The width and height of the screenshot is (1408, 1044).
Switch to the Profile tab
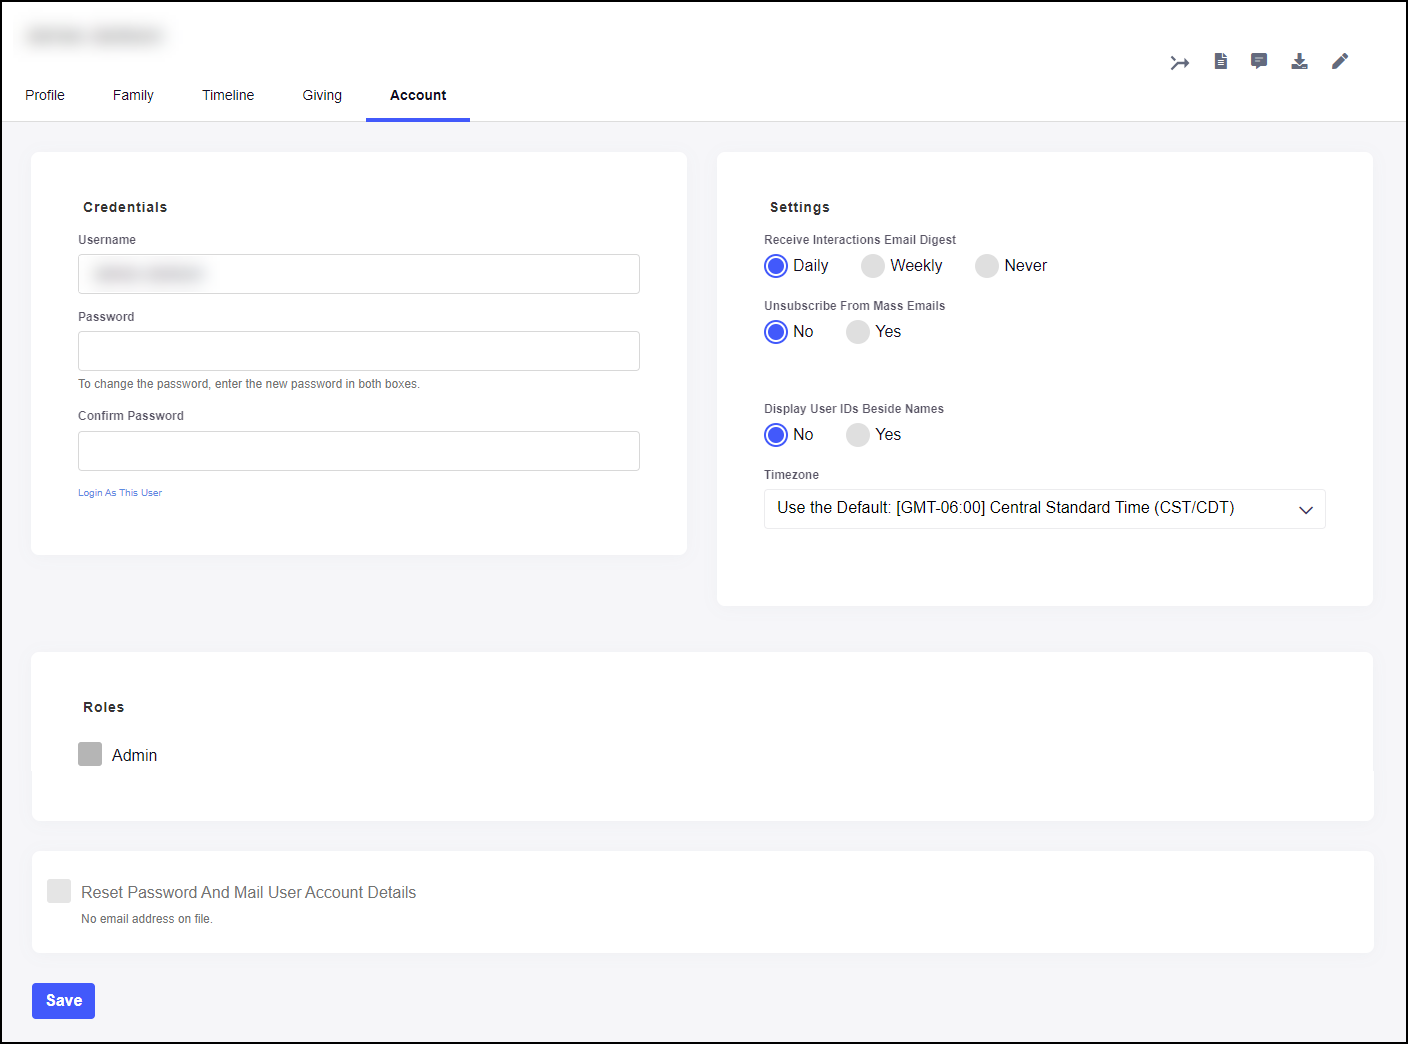(45, 96)
